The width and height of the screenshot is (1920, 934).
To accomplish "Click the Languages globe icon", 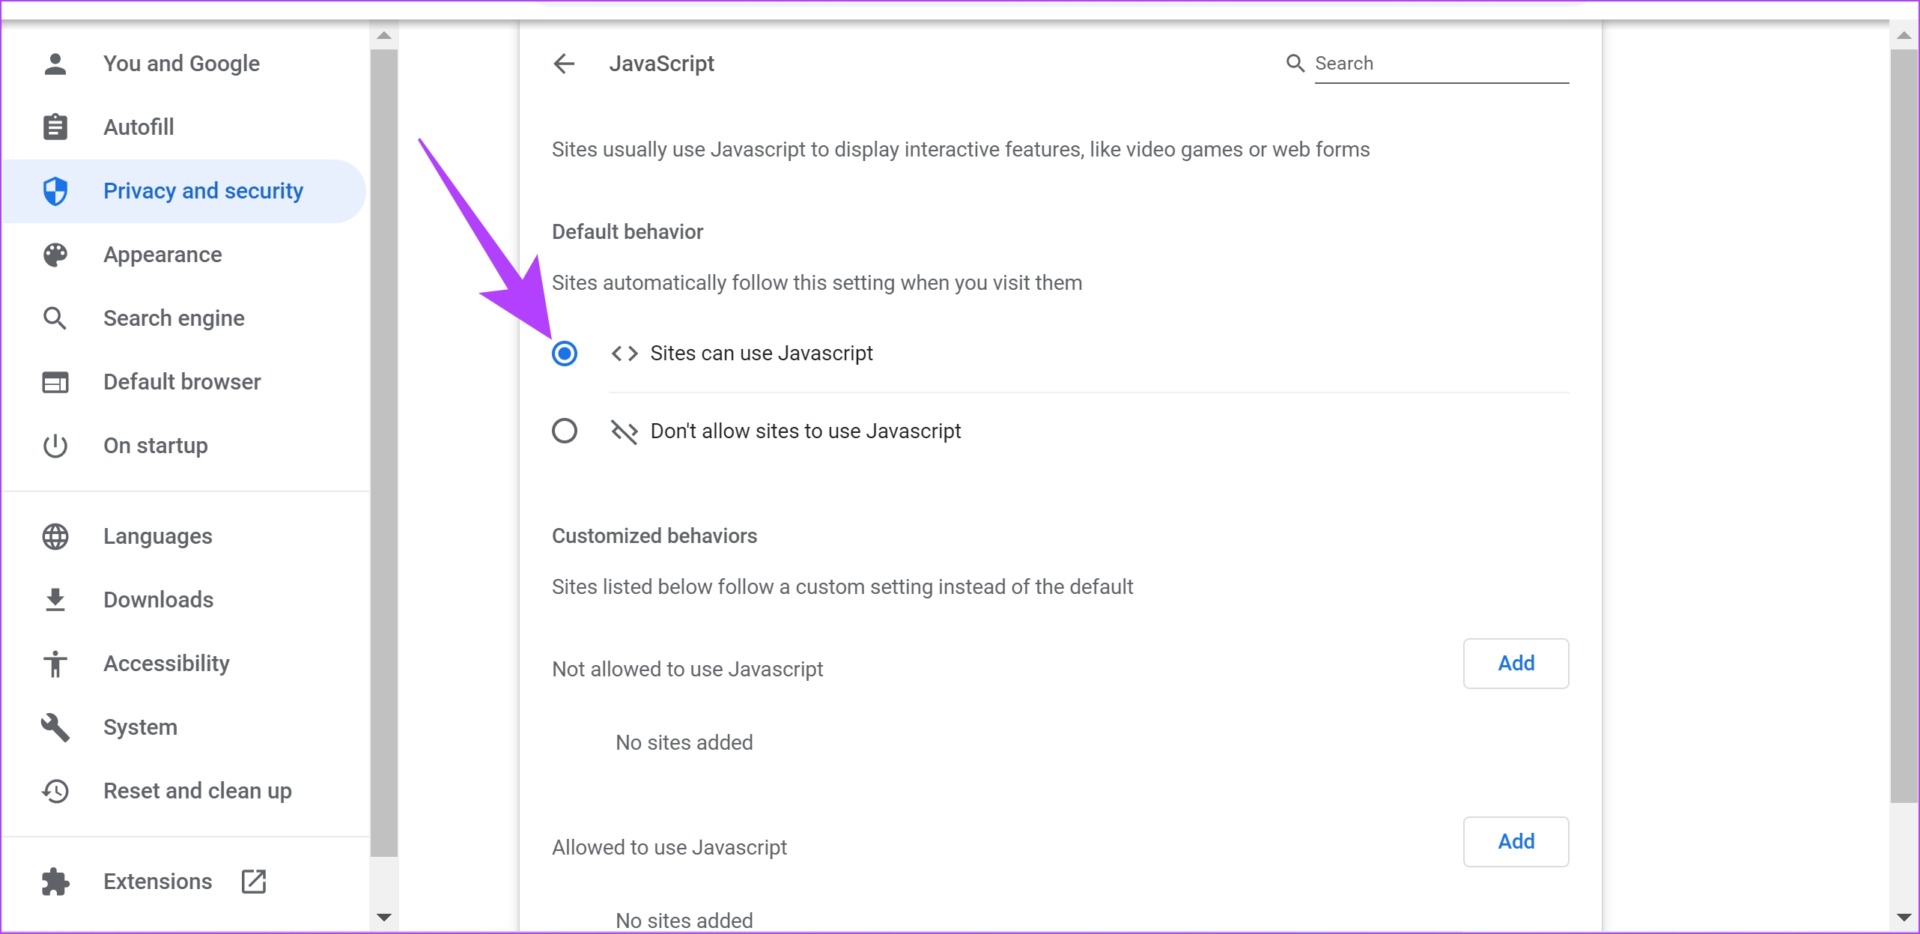I will click(56, 537).
